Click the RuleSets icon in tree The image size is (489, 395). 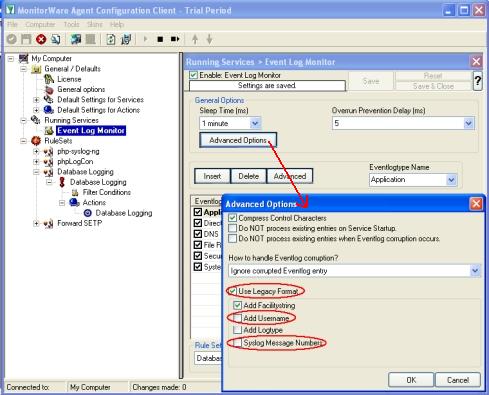(36, 141)
